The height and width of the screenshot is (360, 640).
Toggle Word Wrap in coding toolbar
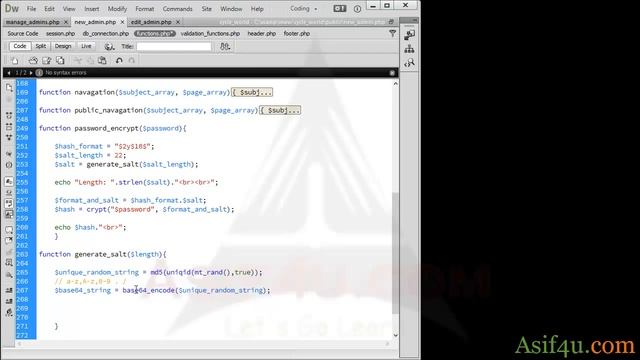pos(9,203)
